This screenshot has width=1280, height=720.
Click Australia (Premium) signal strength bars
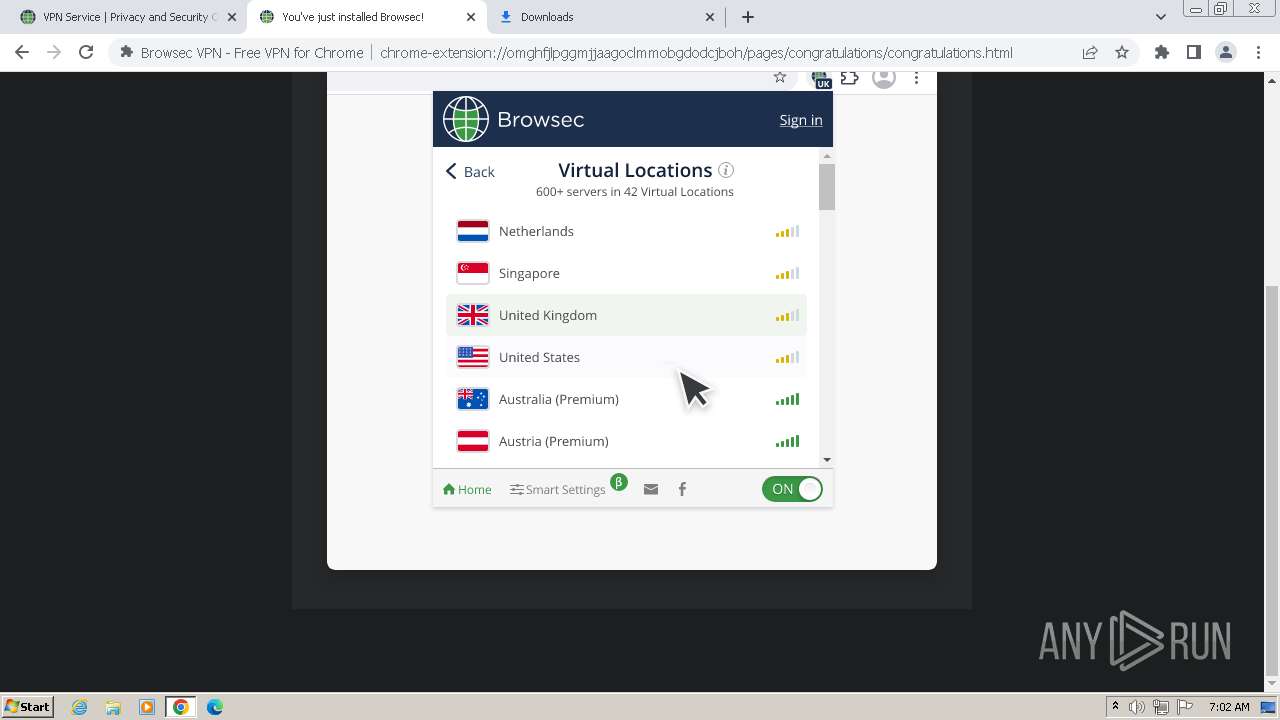tap(787, 400)
